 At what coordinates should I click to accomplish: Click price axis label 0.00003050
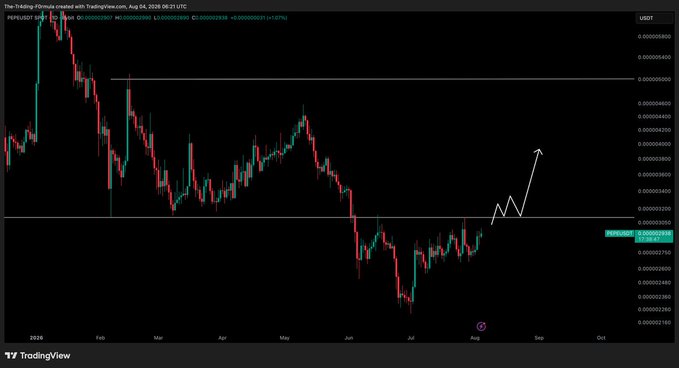tap(655, 223)
